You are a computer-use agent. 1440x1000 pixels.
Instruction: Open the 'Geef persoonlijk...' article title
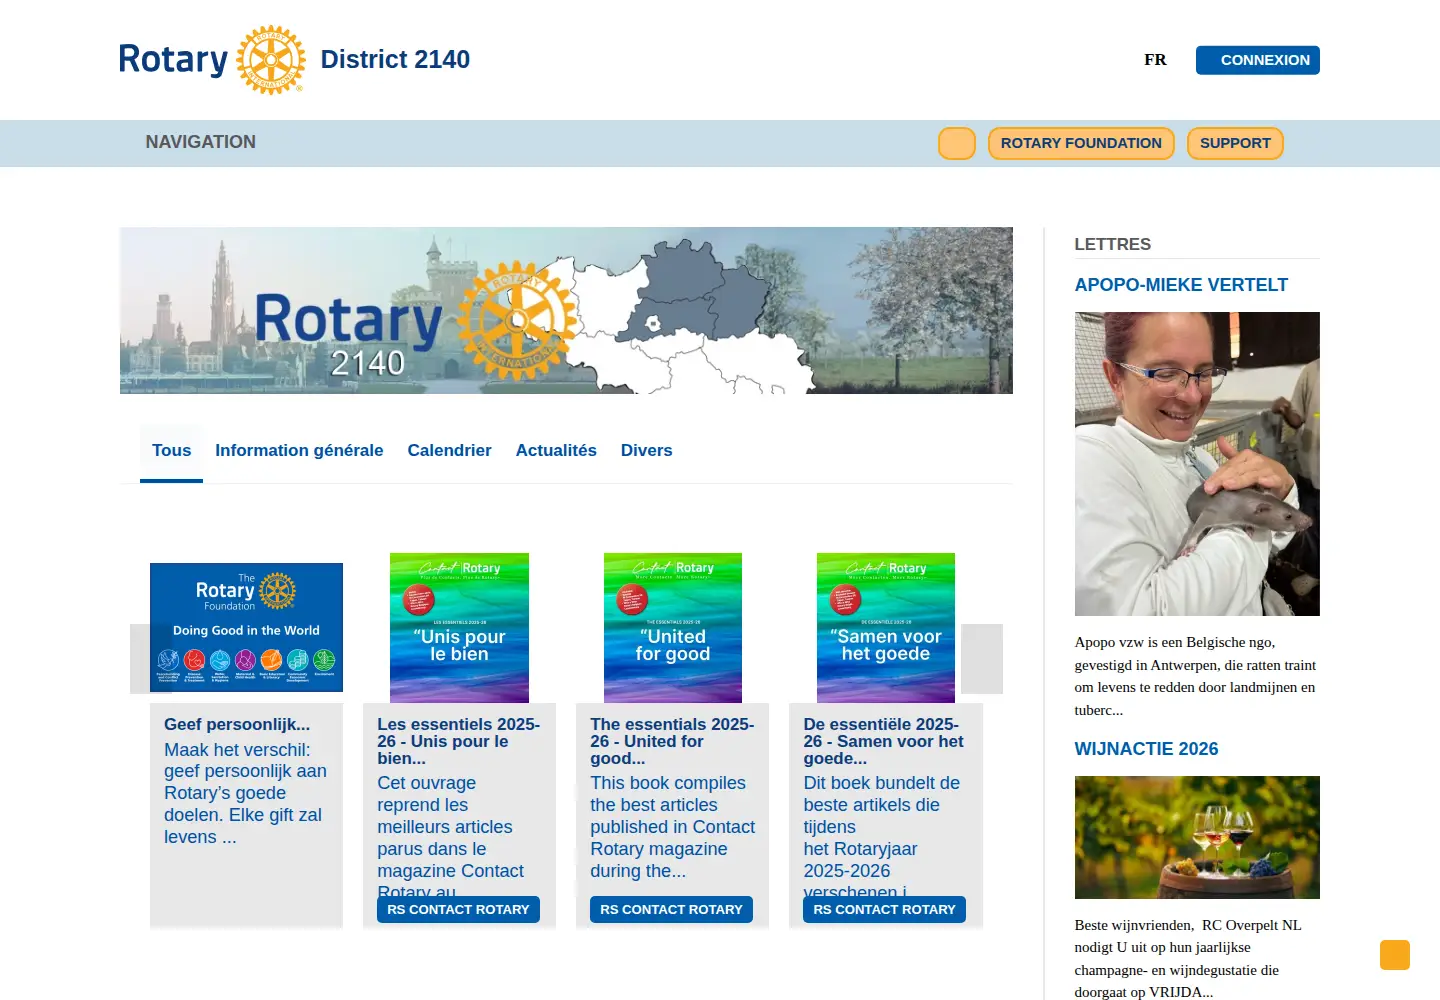tap(237, 724)
